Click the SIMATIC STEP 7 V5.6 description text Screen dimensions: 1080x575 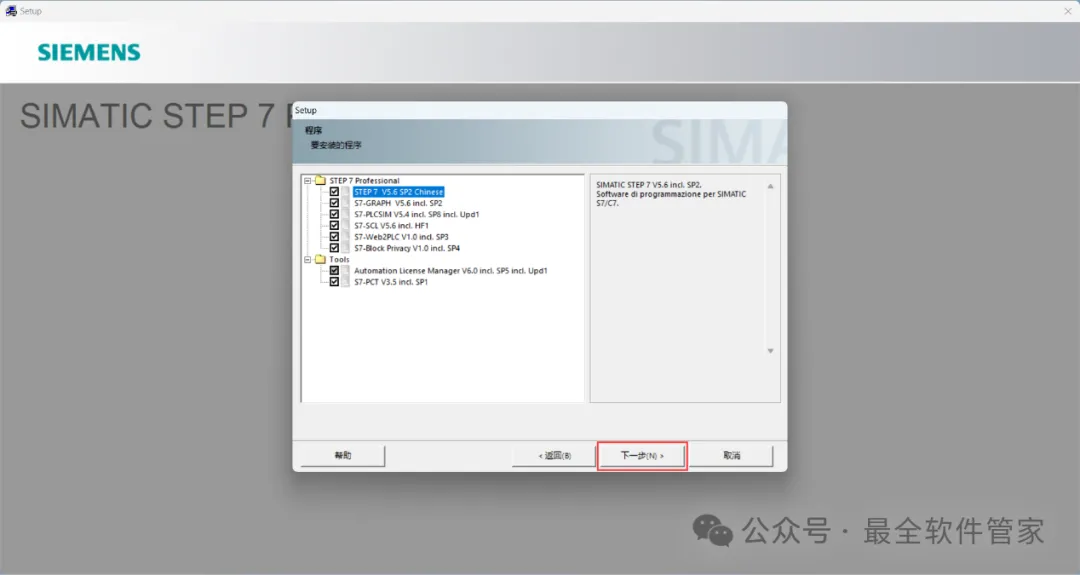pos(671,194)
